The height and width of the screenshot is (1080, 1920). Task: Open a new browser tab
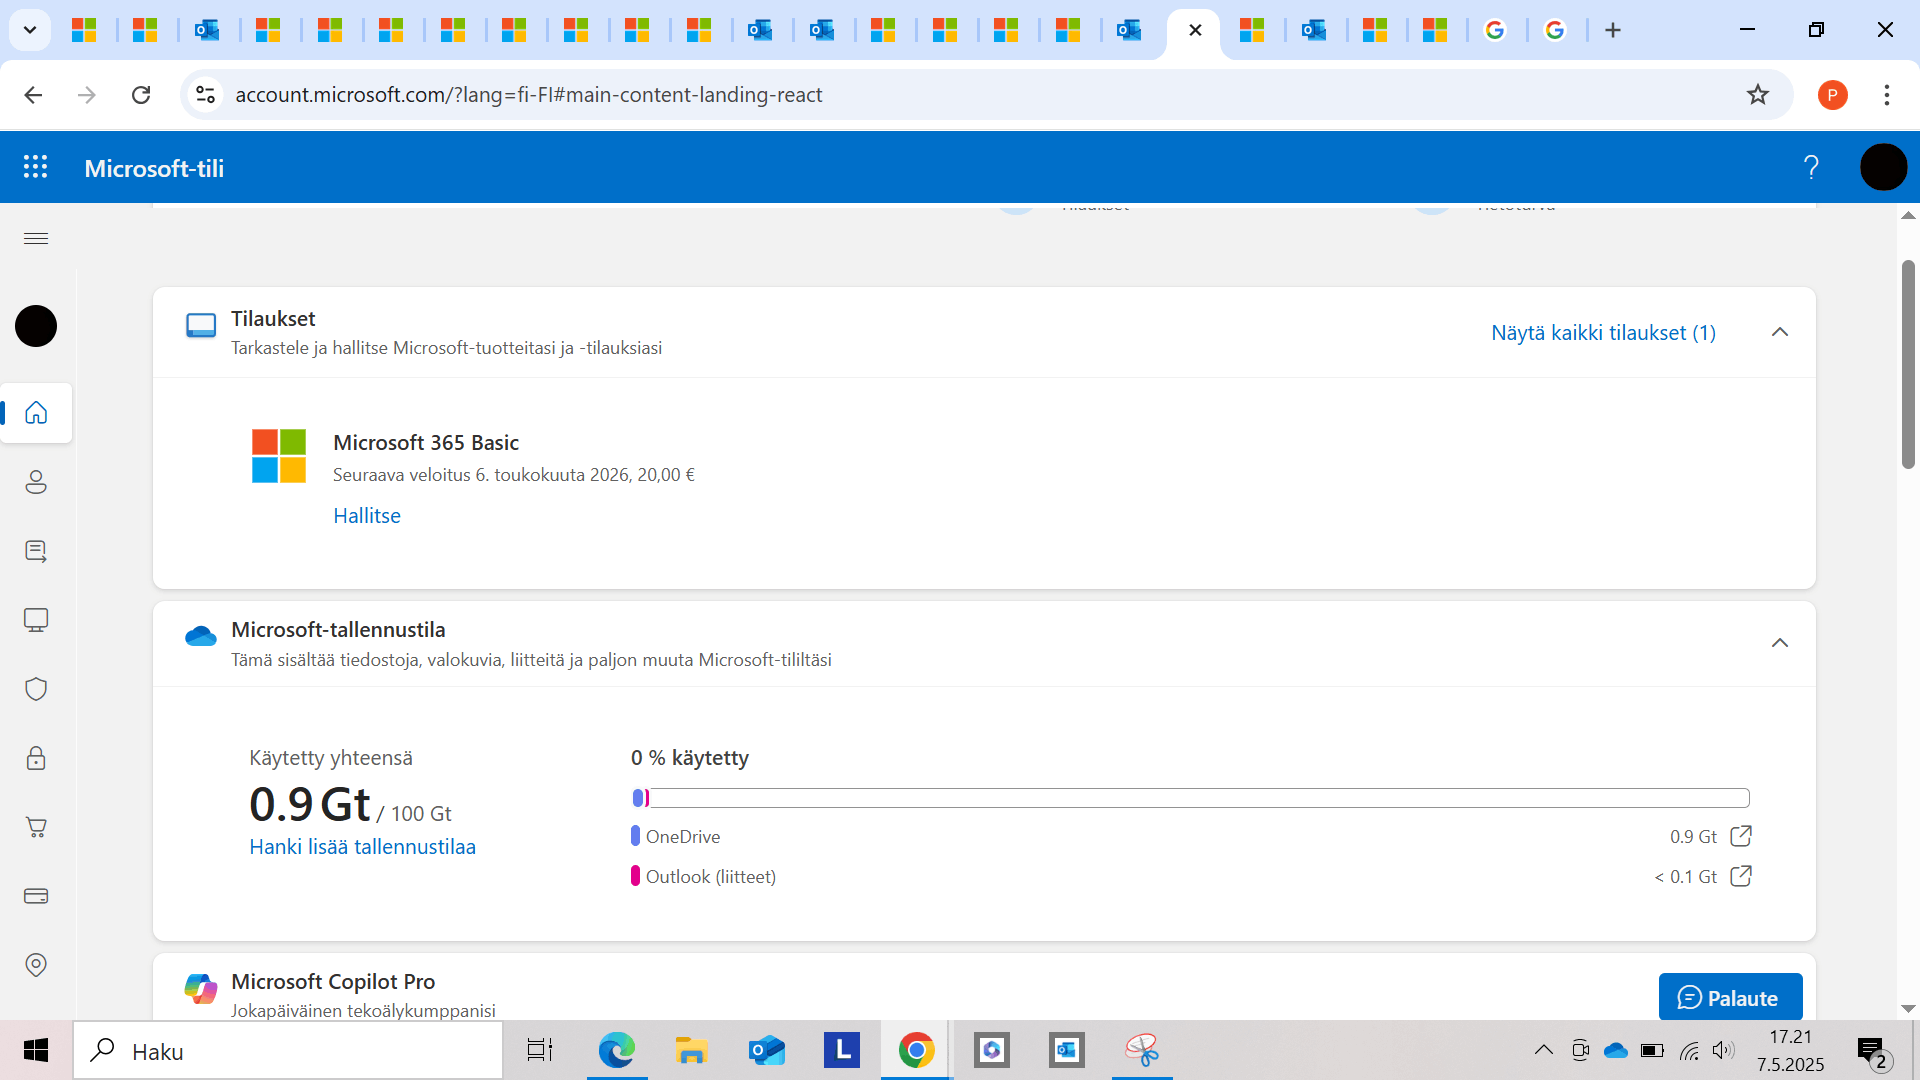pos(1613,30)
